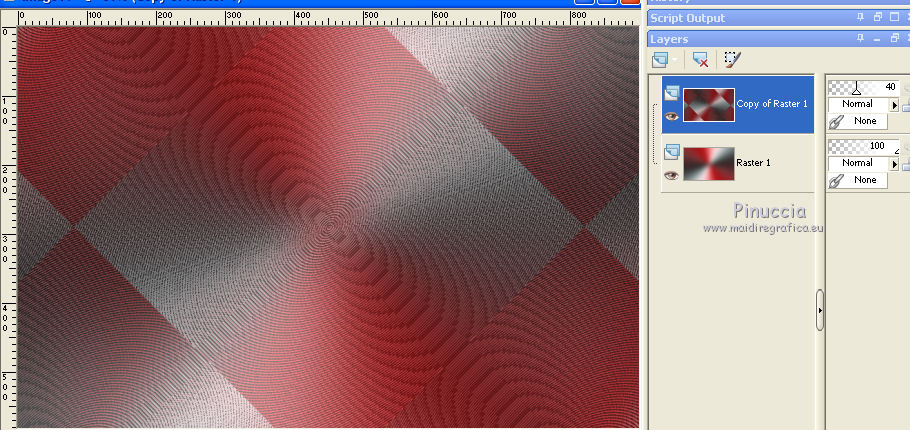This screenshot has width=910, height=430.
Task: Click blend mode arrow beside the 100 opacity row
Action: (894, 164)
